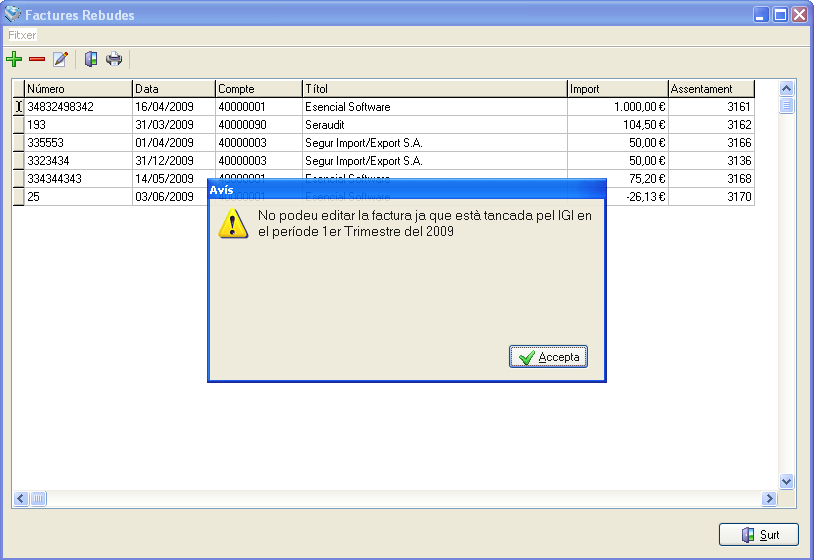Click the entry number 3170 cell
This screenshot has height=560, width=814.
711,197
